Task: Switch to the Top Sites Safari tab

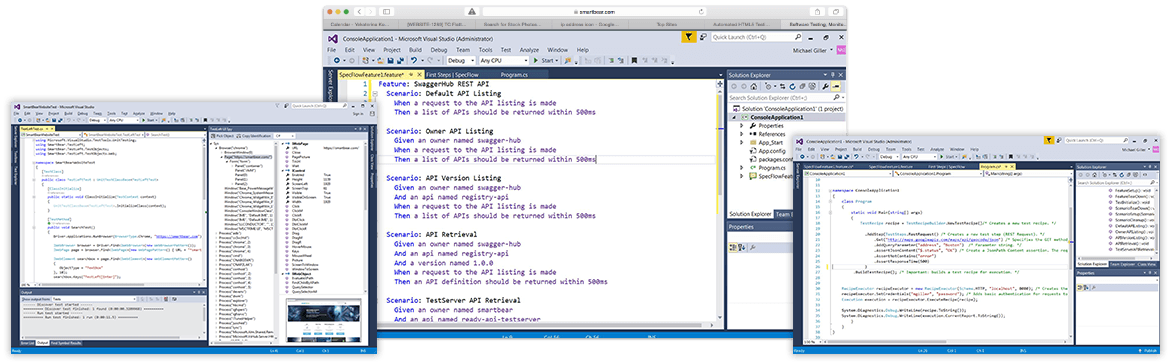Action: (x=666, y=25)
